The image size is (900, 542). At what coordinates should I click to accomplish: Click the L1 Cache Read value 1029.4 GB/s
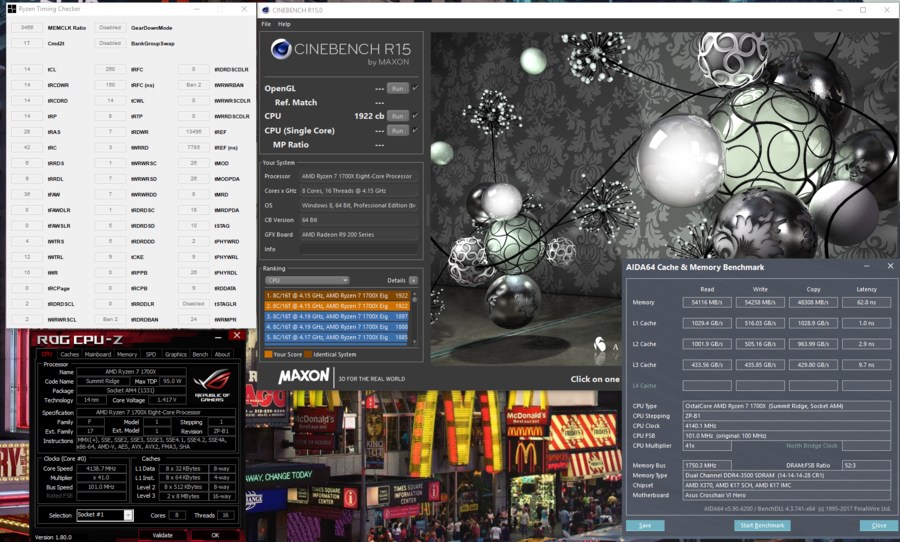(707, 323)
